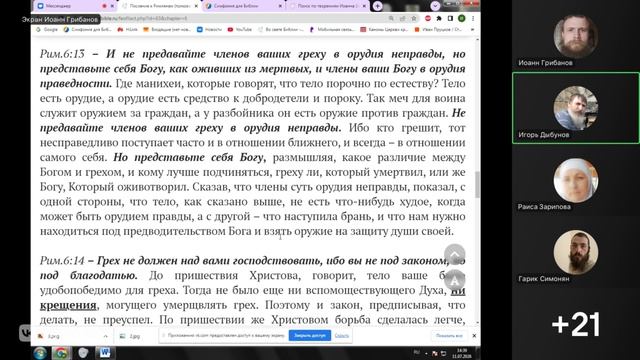Expand the hidden bookmarks chevron
Screen dimensions: 640x360
pos(472,29)
